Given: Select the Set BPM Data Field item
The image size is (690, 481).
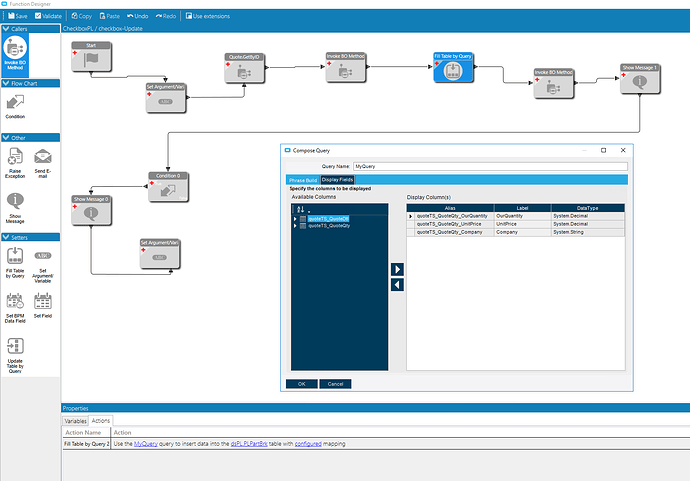Looking at the screenshot, I should click(15, 308).
